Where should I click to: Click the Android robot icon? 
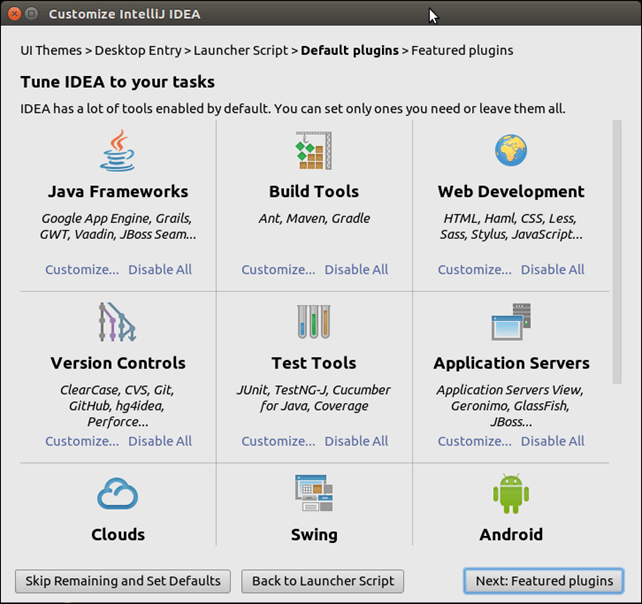(511, 493)
